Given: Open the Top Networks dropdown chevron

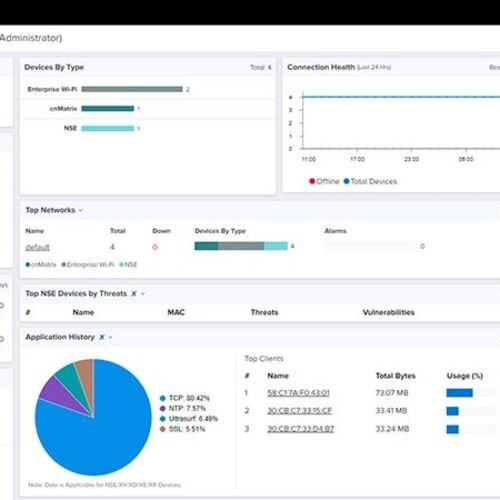Looking at the screenshot, I should (x=81, y=210).
